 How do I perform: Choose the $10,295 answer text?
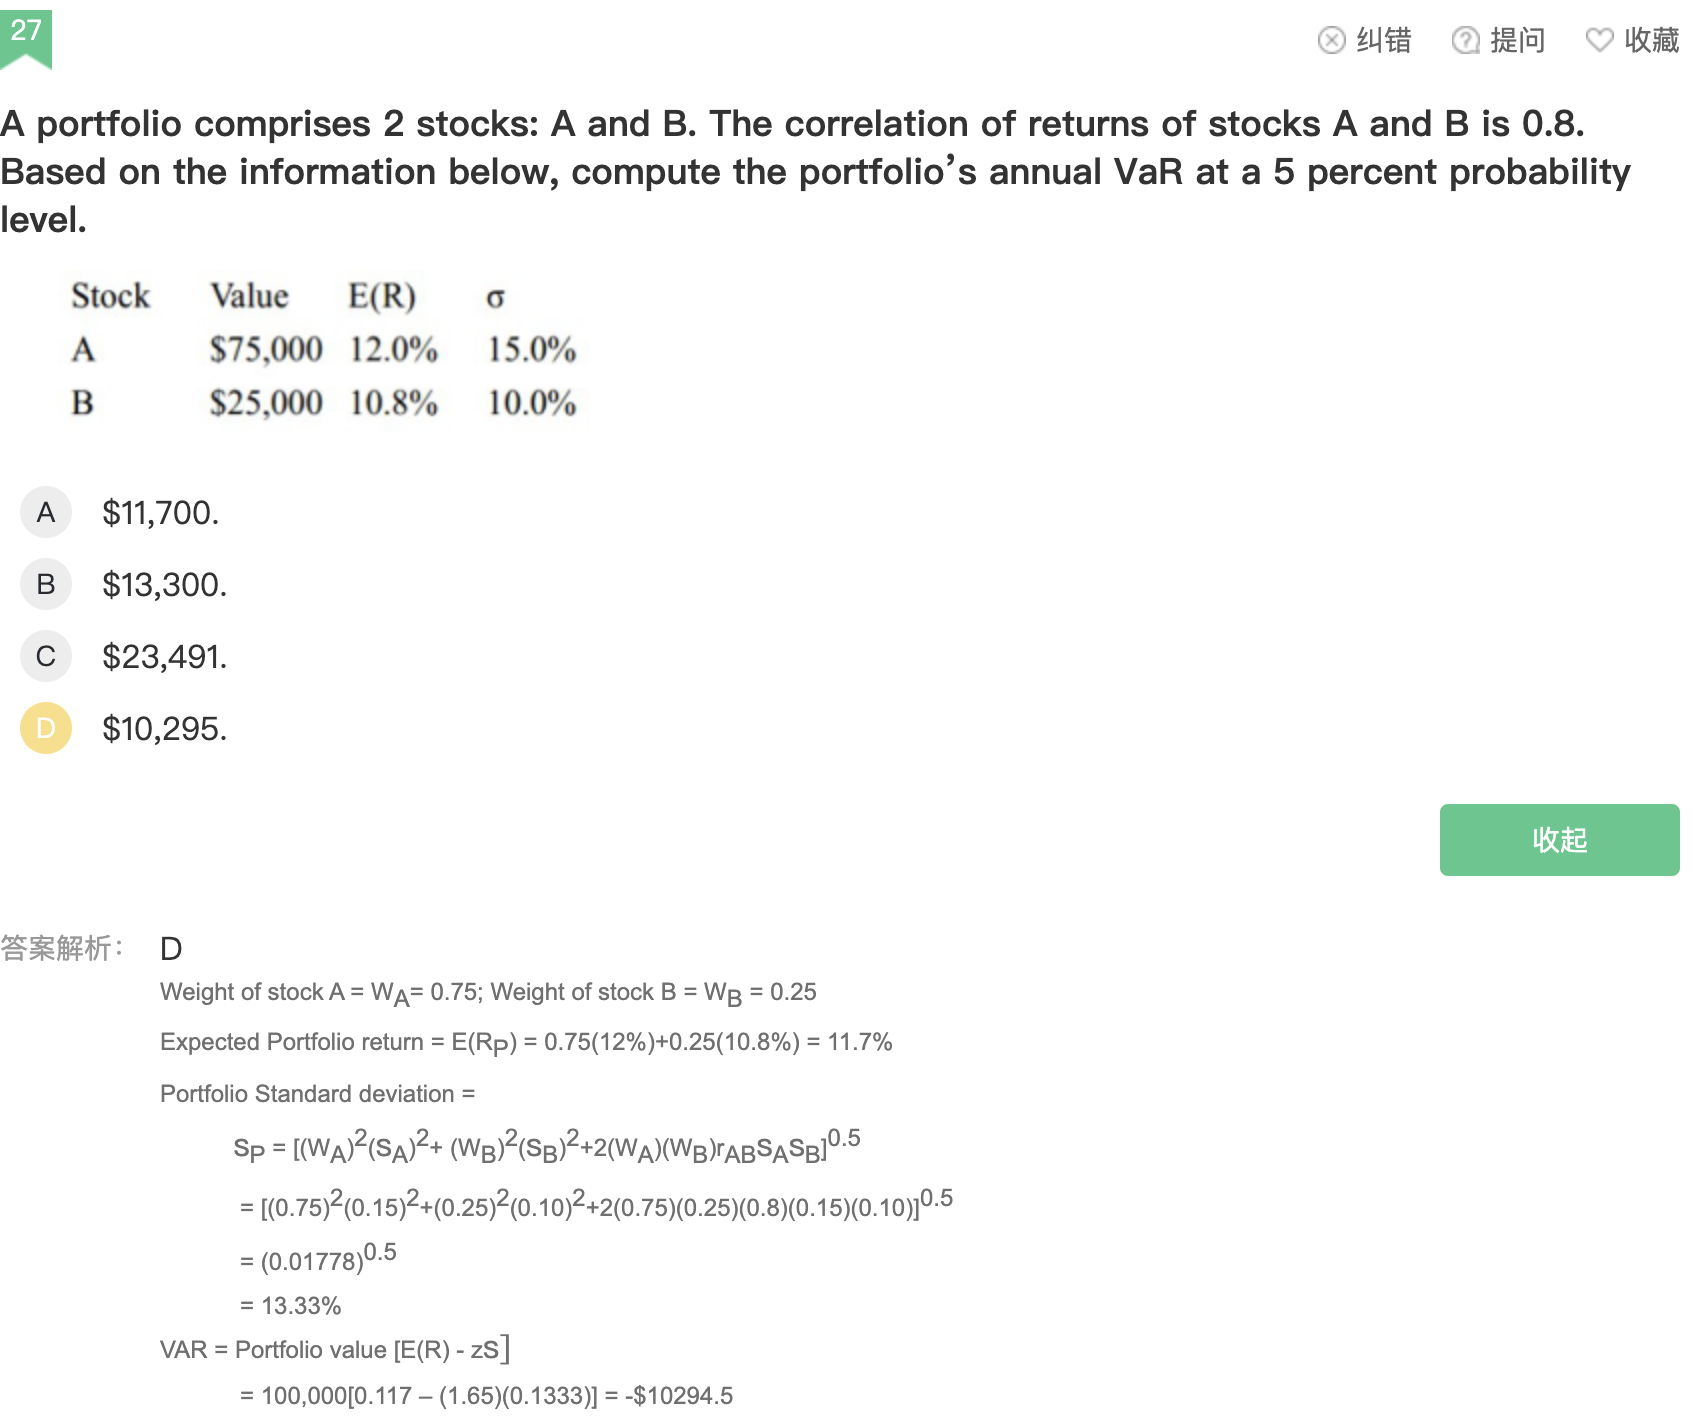click(164, 729)
